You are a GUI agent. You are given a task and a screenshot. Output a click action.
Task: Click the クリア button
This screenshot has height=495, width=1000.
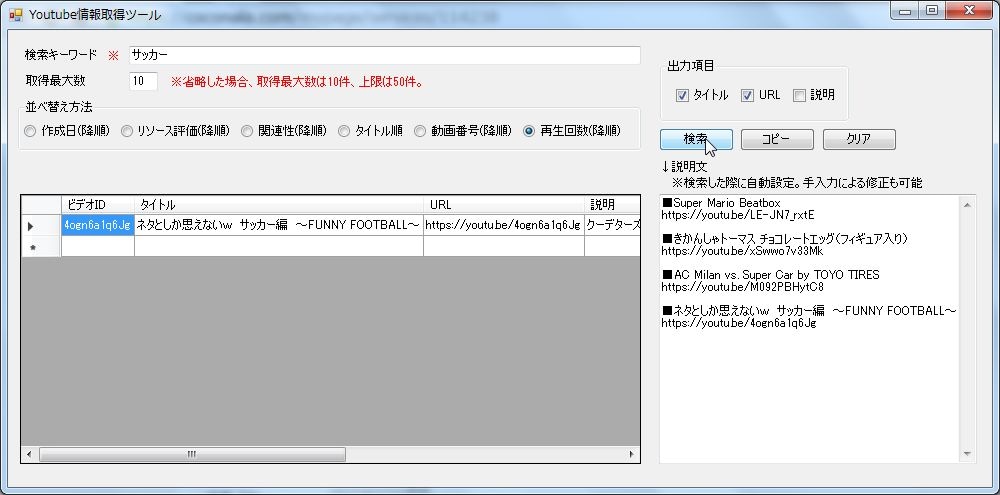tap(859, 139)
